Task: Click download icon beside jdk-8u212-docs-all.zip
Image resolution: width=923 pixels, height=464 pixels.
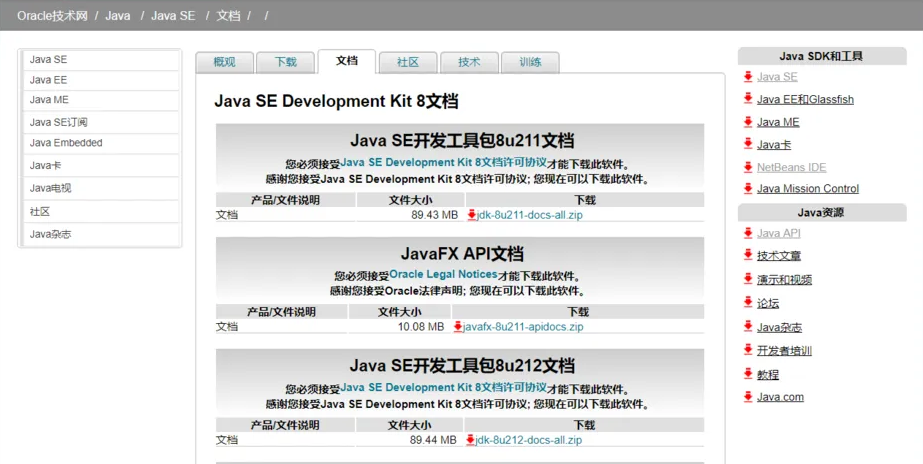Action: point(471,440)
